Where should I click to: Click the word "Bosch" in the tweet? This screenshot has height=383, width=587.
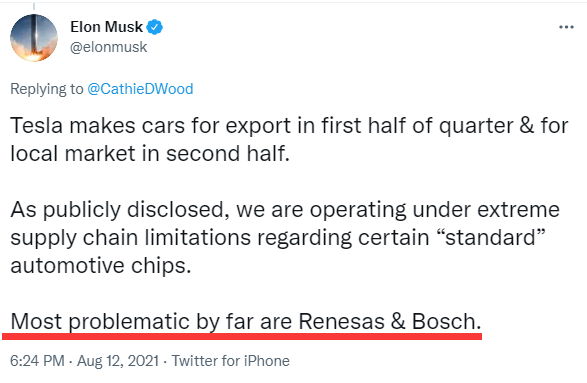[444, 321]
